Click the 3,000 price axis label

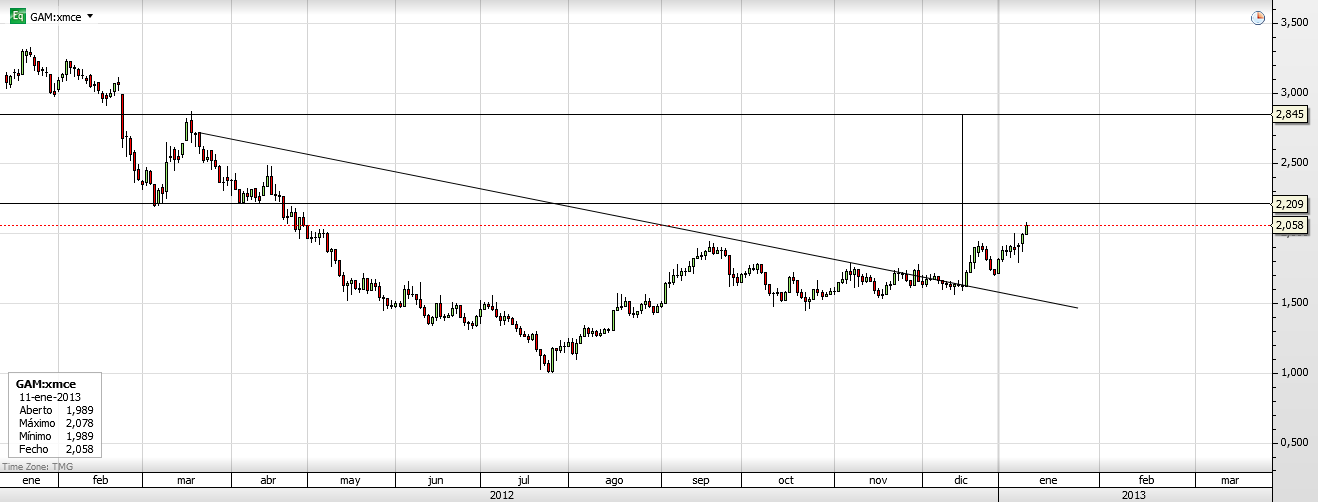coord(1293,92)
